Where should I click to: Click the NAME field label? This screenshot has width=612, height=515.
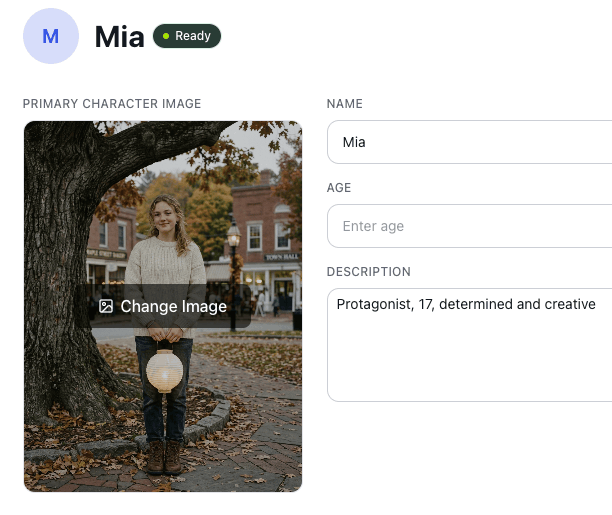point(345,104)
